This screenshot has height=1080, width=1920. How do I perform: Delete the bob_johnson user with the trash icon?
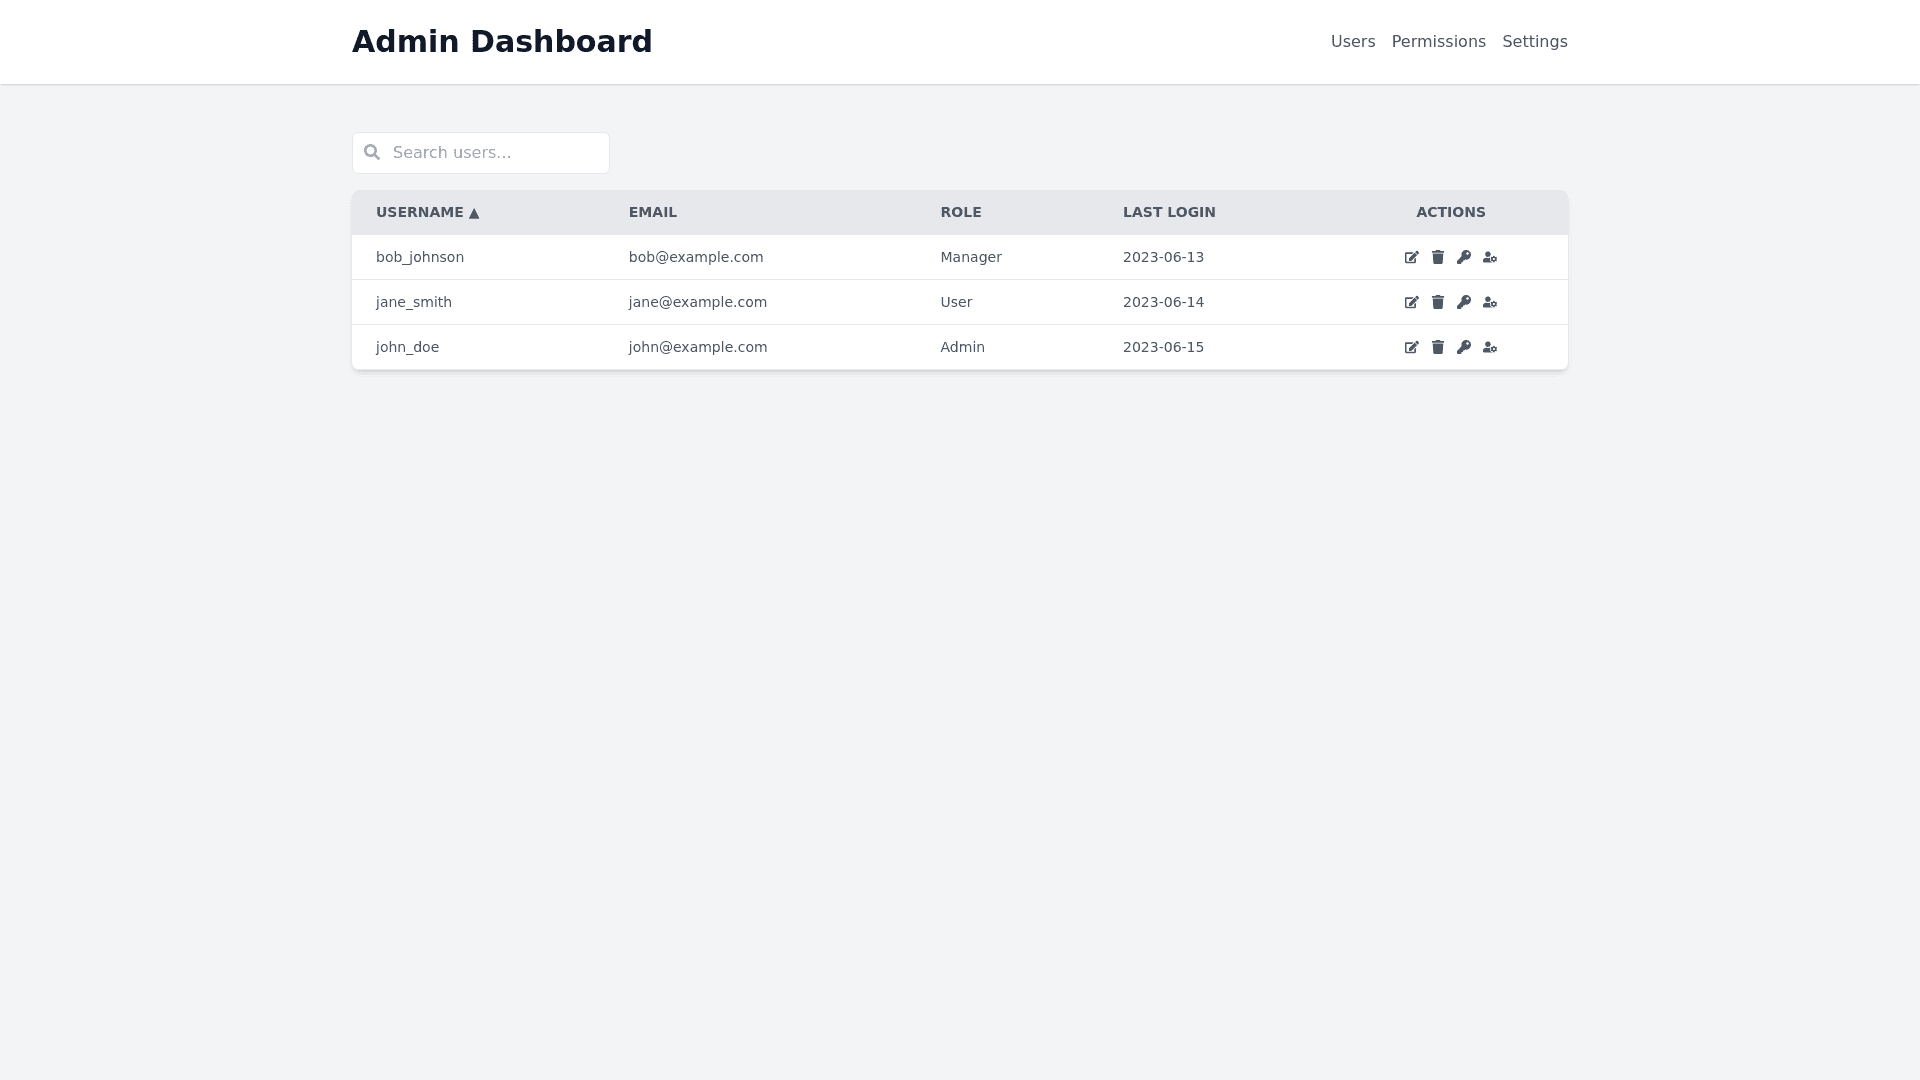1437,257
